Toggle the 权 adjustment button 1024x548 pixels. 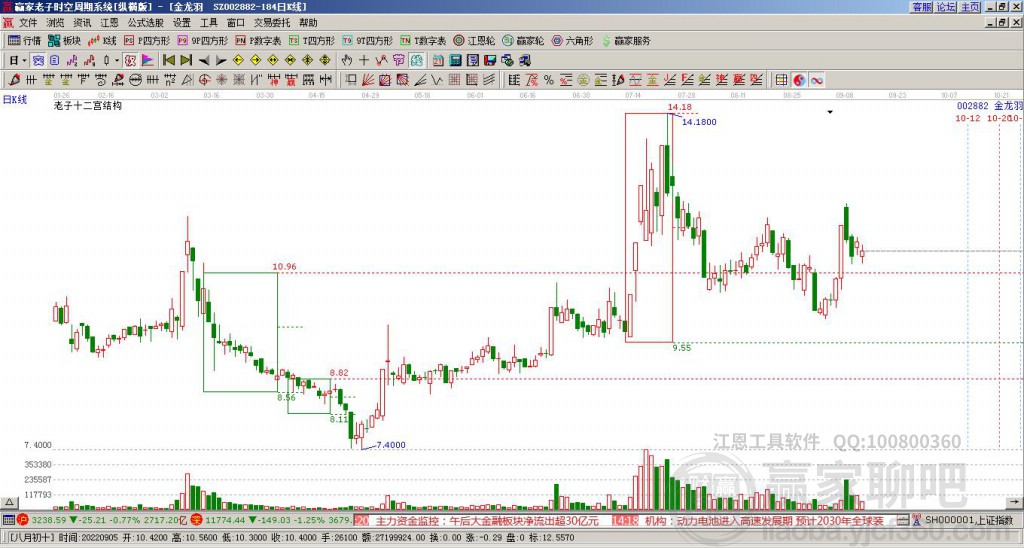130,60
